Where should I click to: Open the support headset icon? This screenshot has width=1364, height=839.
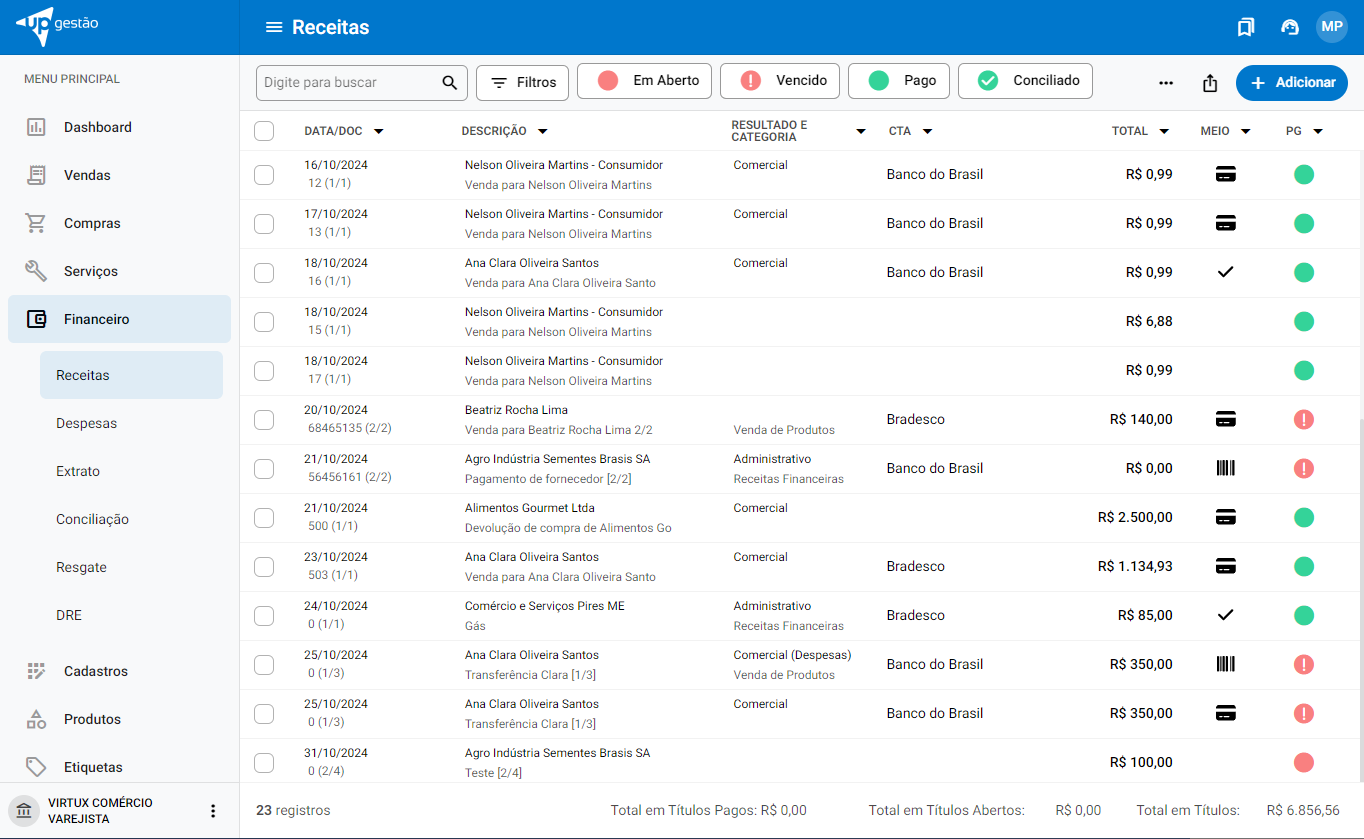tap(1290, 27)
